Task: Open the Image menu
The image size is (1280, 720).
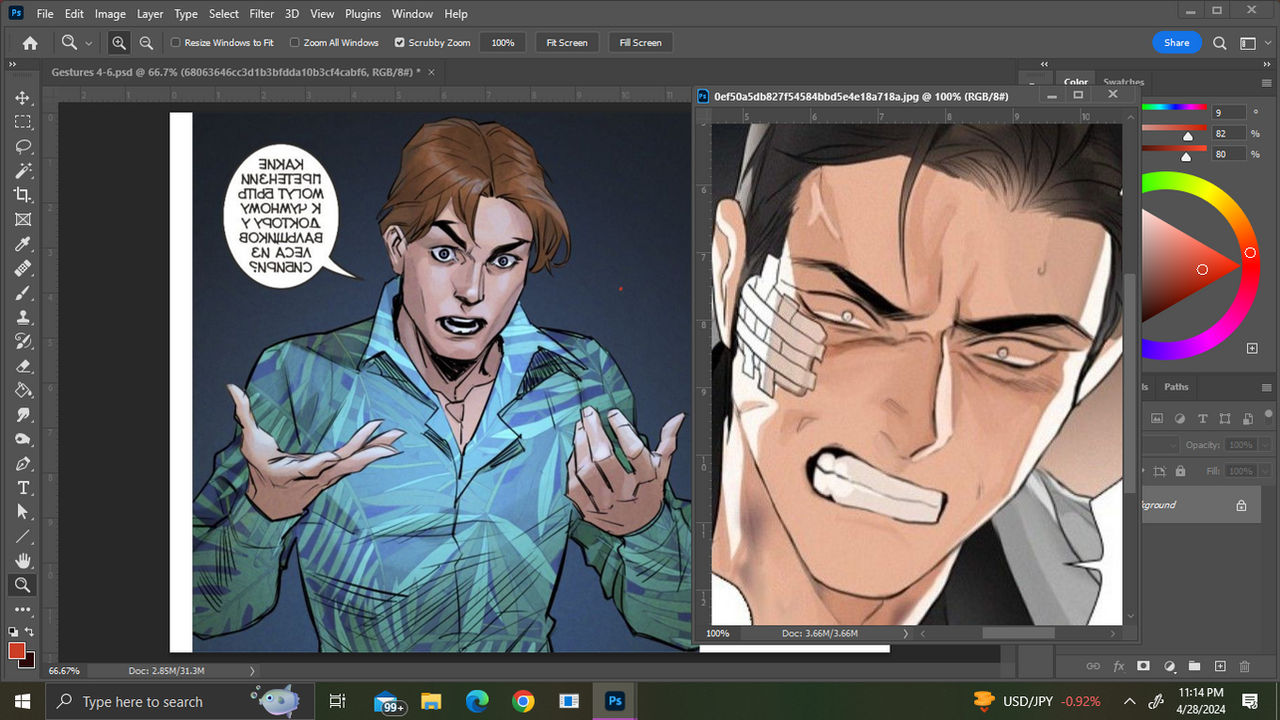Action: click(110, 14)
